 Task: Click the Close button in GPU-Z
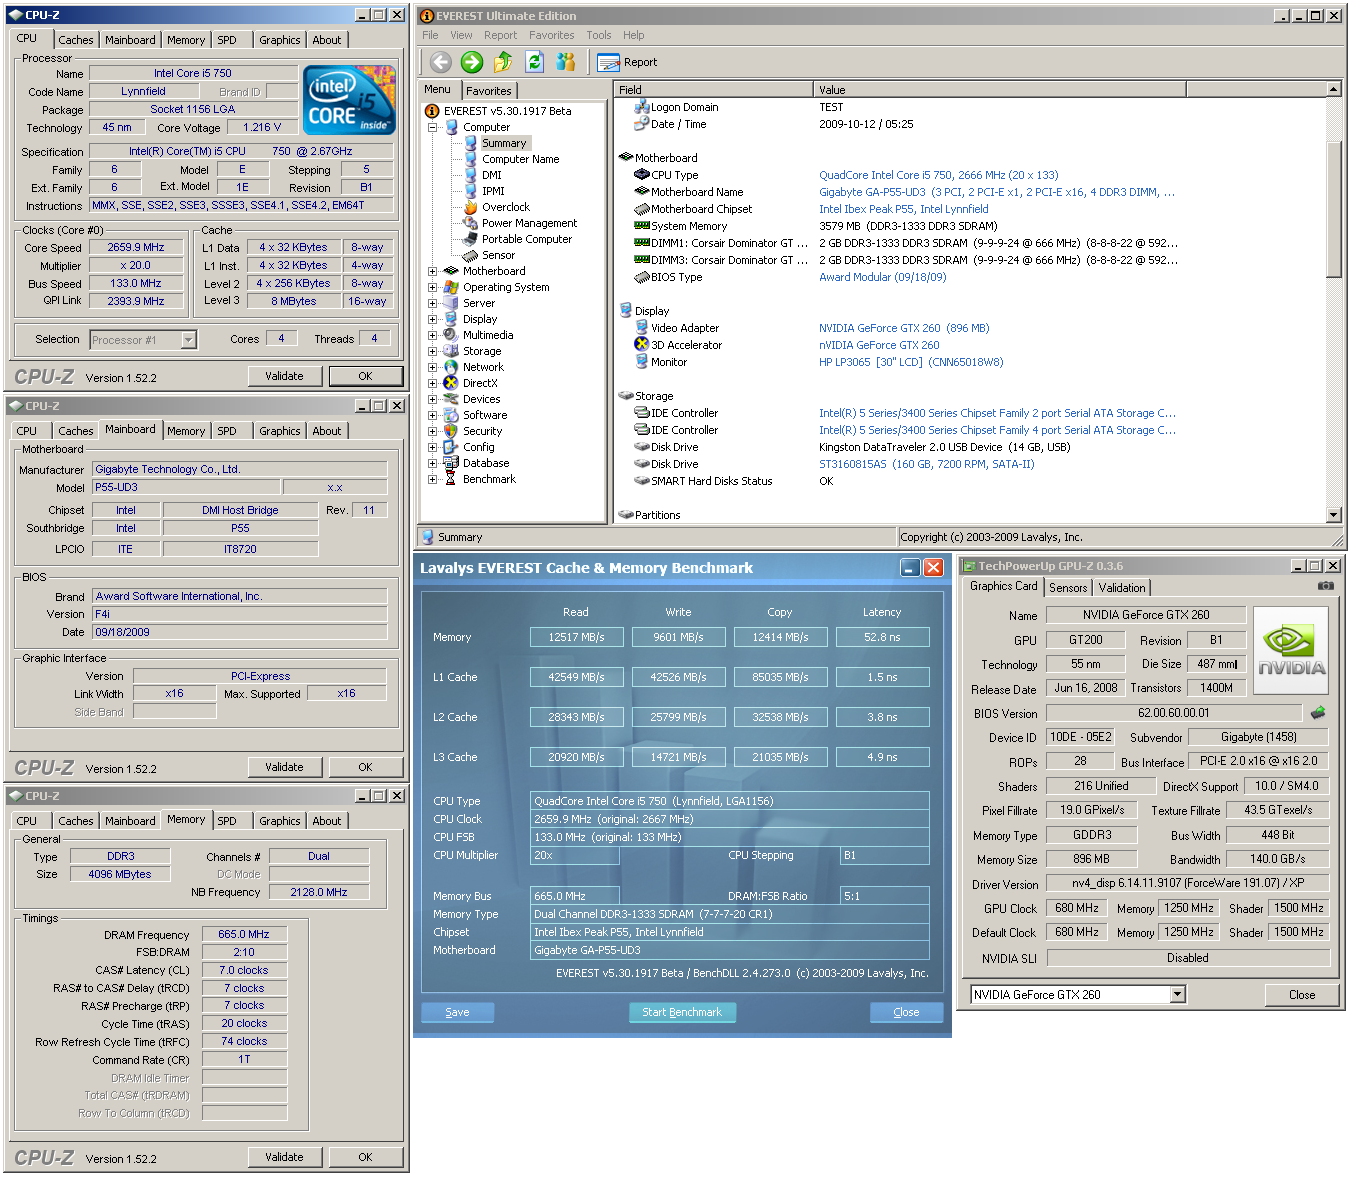pyautogui.click(x=1302, y=995)
